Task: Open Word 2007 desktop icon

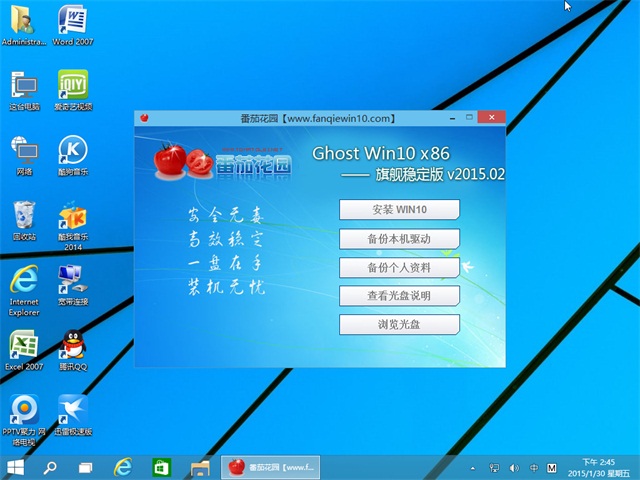Action: [73, 22]
